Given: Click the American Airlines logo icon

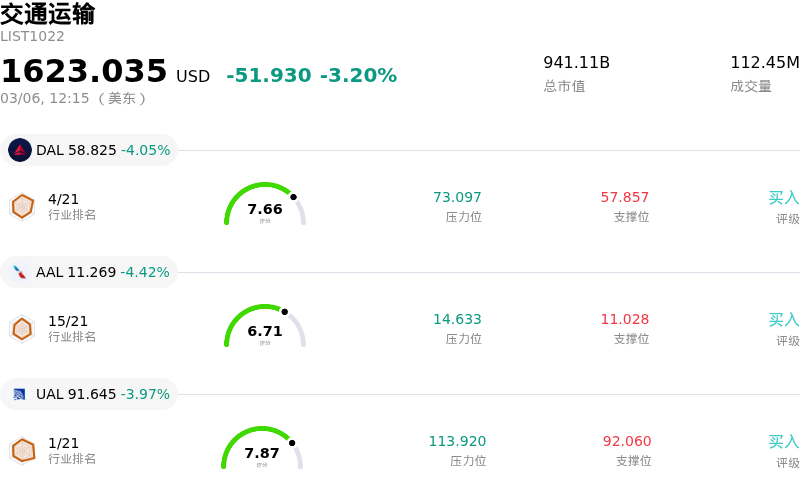Looking at the screenshot, I should [x=20, y=272].
